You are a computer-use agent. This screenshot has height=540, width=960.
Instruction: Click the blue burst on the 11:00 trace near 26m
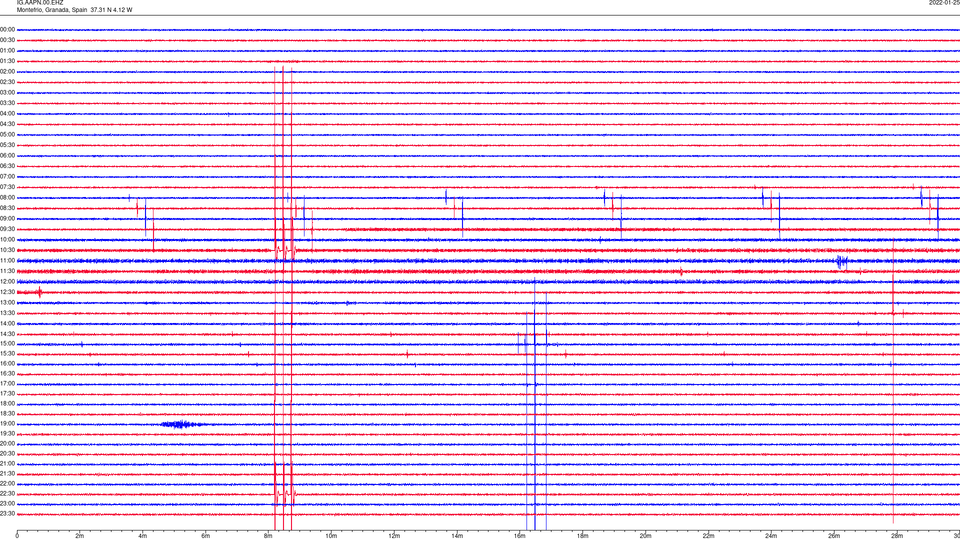tap(842, 261)
